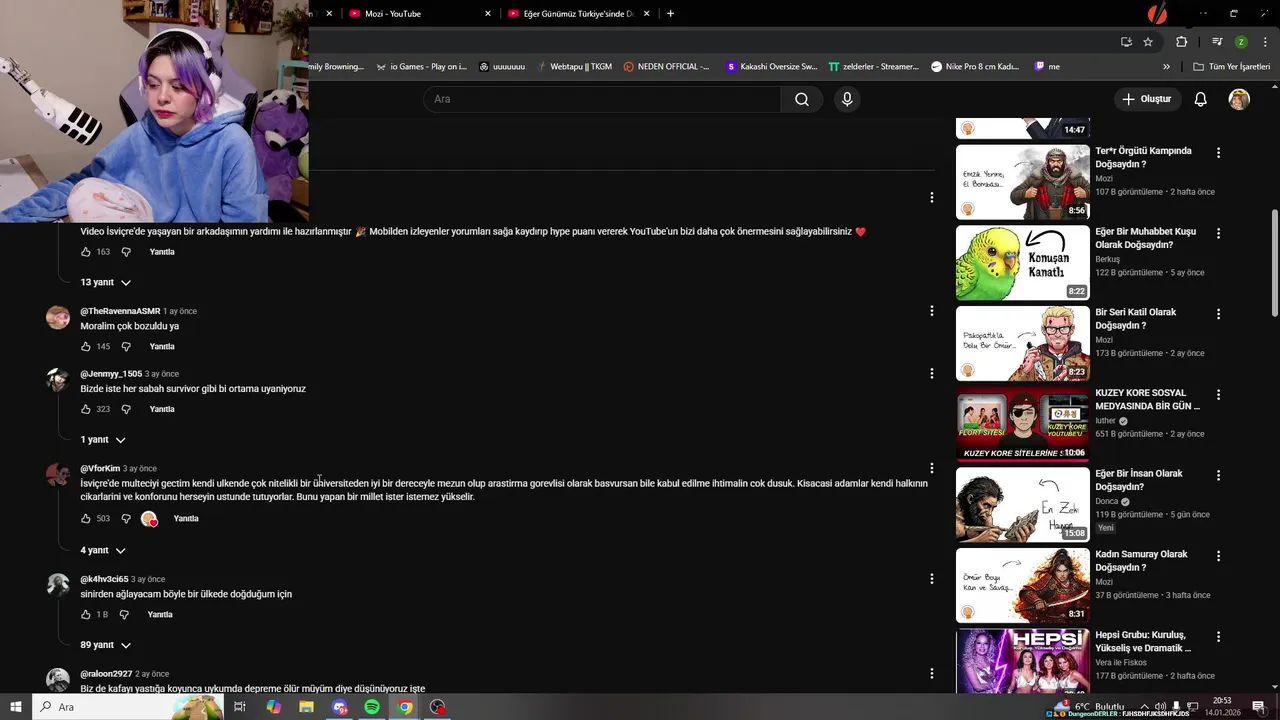Open more options for Bir Seri Katil video

(1218, 314)
